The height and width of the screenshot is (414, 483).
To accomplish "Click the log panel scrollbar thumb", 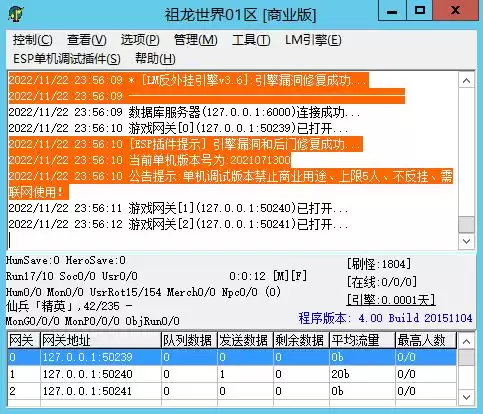I will click(x=466, y=225).
